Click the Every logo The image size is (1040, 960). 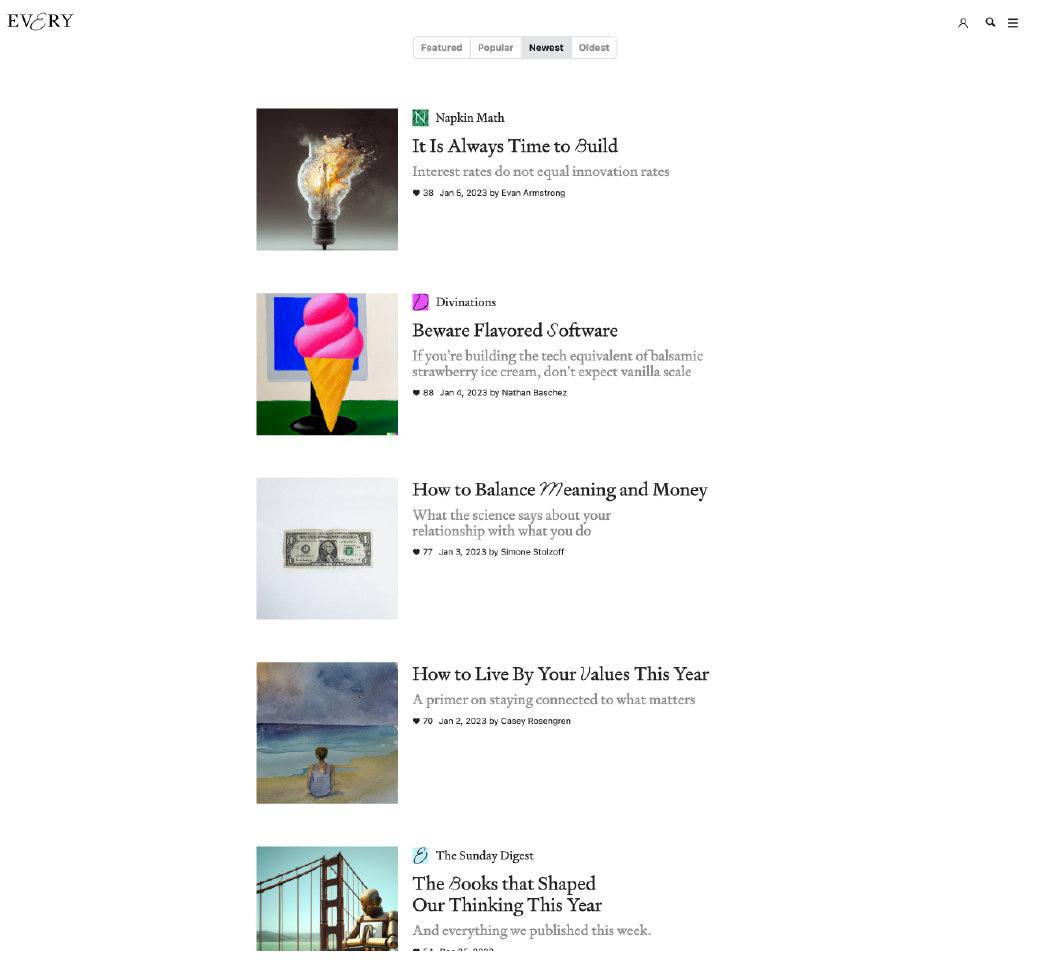pyautogui.click(x=40, y=21)
